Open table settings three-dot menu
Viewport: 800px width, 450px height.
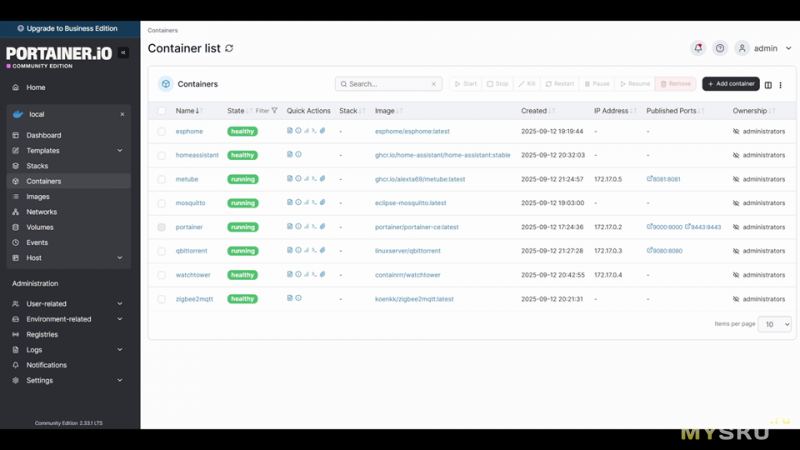click(781, 85)
